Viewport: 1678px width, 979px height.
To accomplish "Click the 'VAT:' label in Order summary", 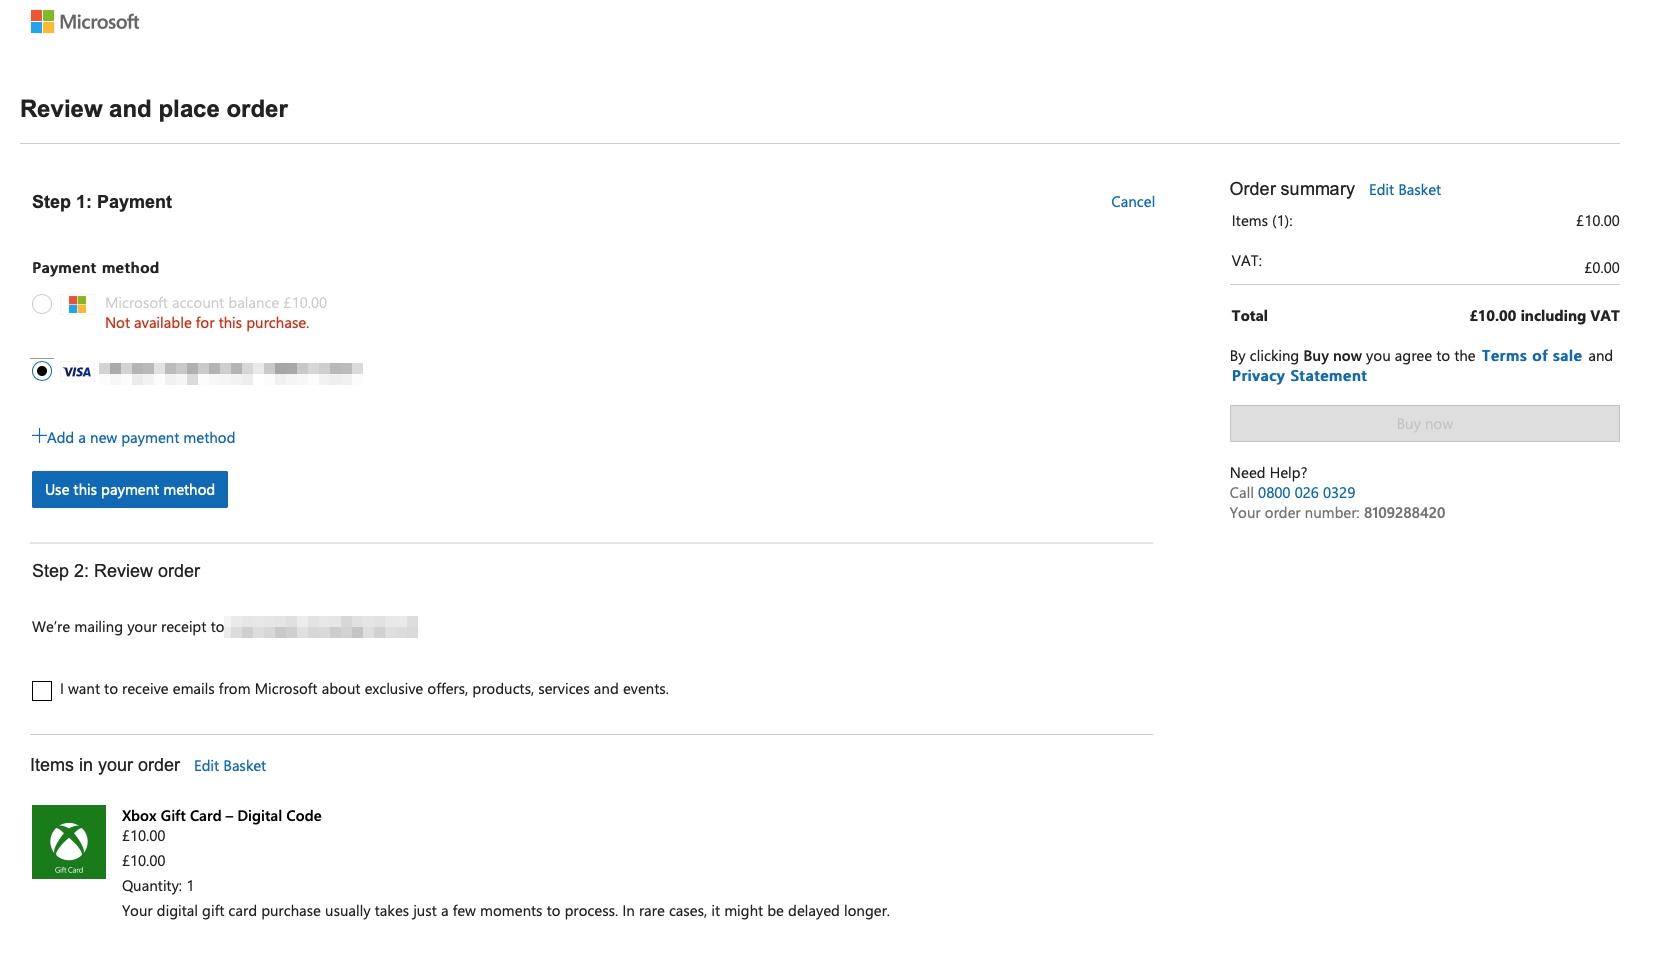I will pyautogui.click(x=1246, y=261).
